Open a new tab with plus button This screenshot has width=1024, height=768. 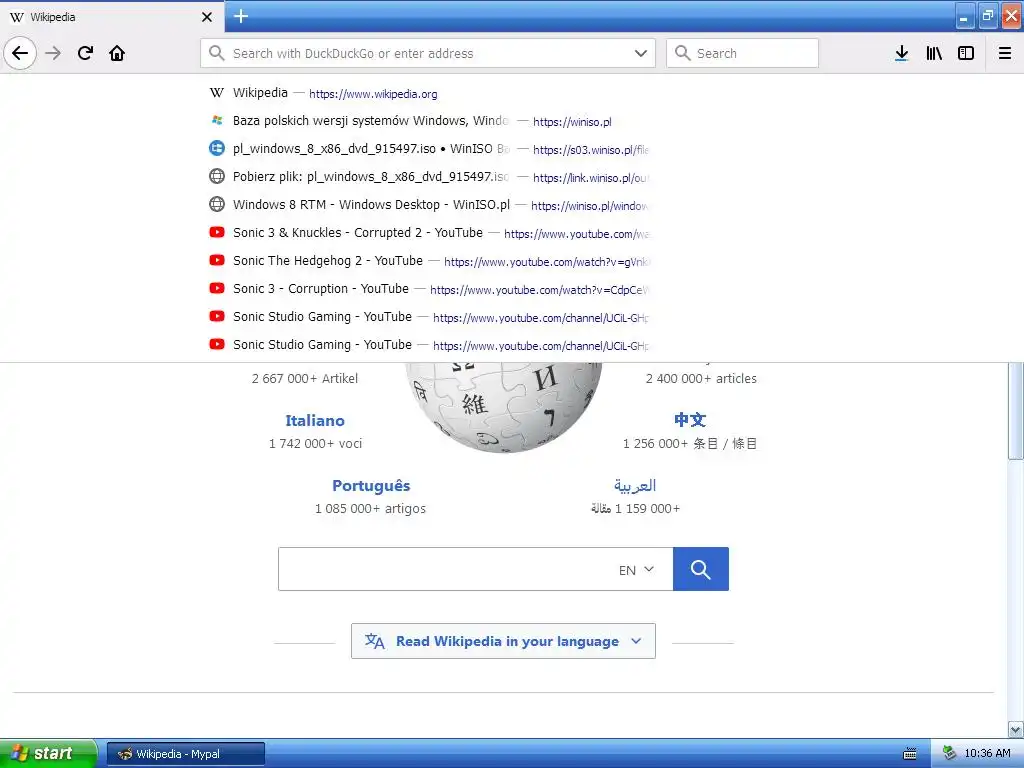[241, 16]
